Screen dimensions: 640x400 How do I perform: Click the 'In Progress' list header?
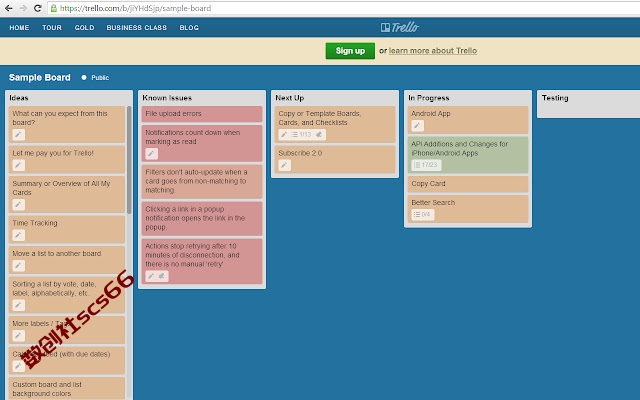tap(429, 98)
